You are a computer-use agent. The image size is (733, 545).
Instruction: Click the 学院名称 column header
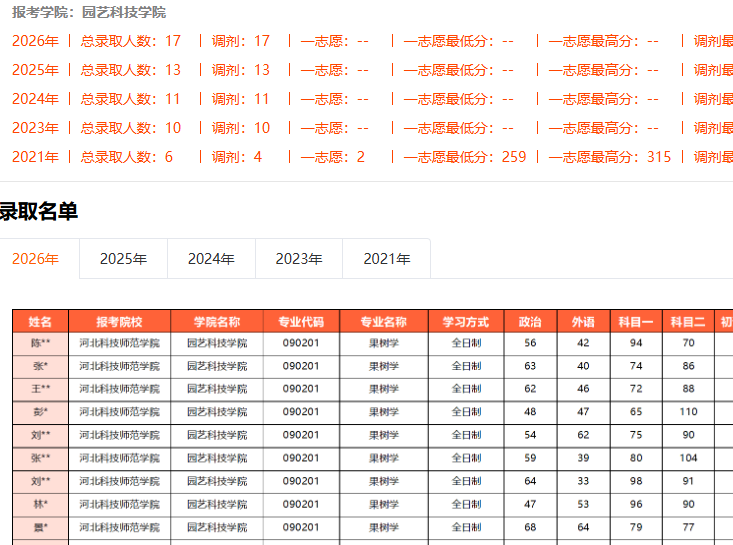(x=217, y=322)
